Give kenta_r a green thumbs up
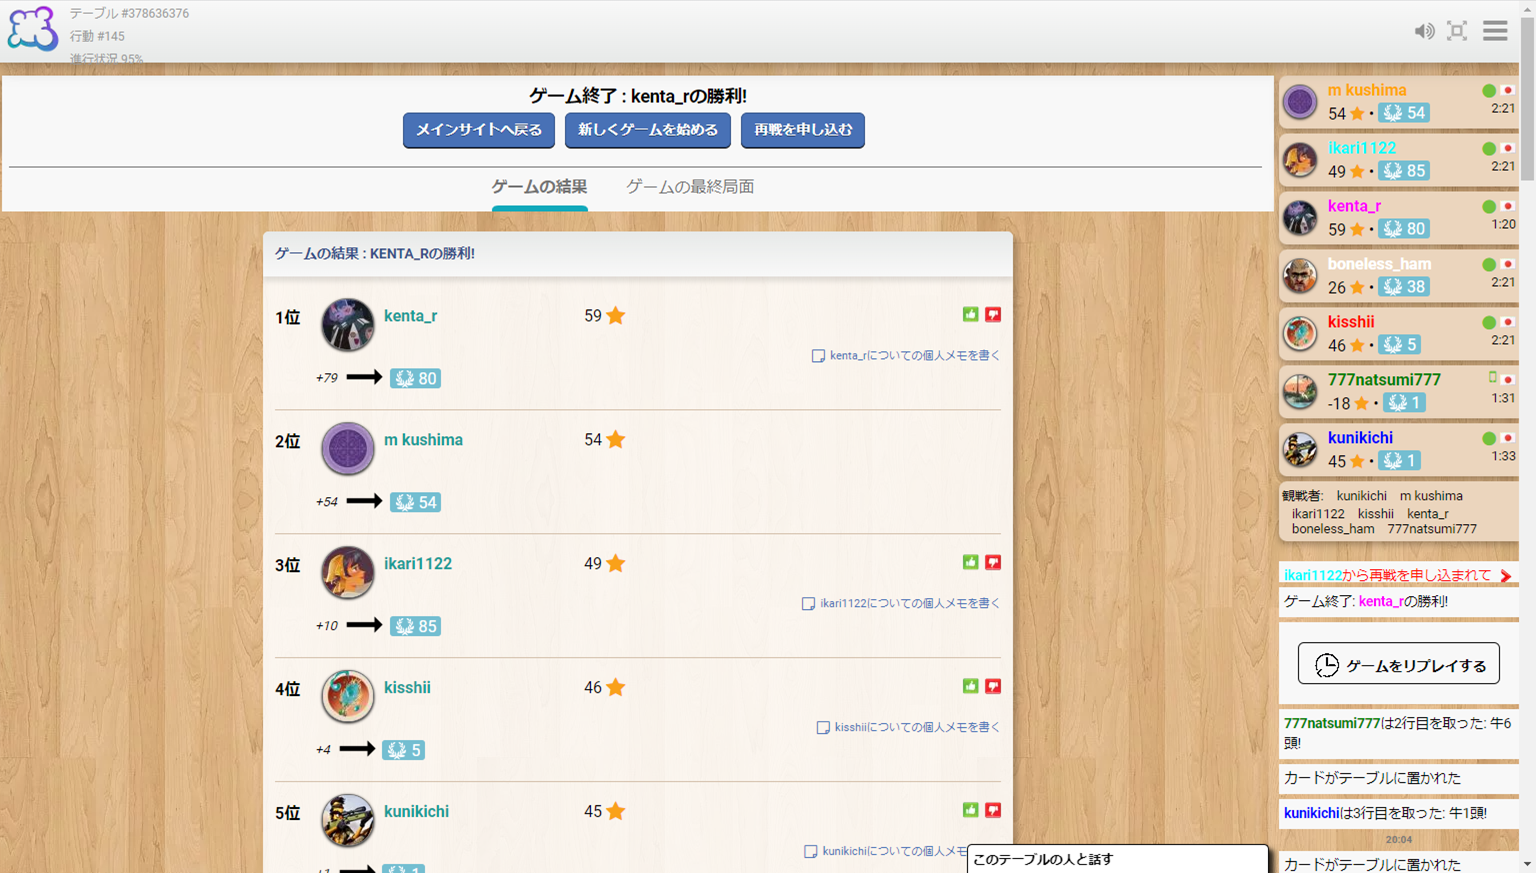1536x873 pixels. [x=970, y=314]
